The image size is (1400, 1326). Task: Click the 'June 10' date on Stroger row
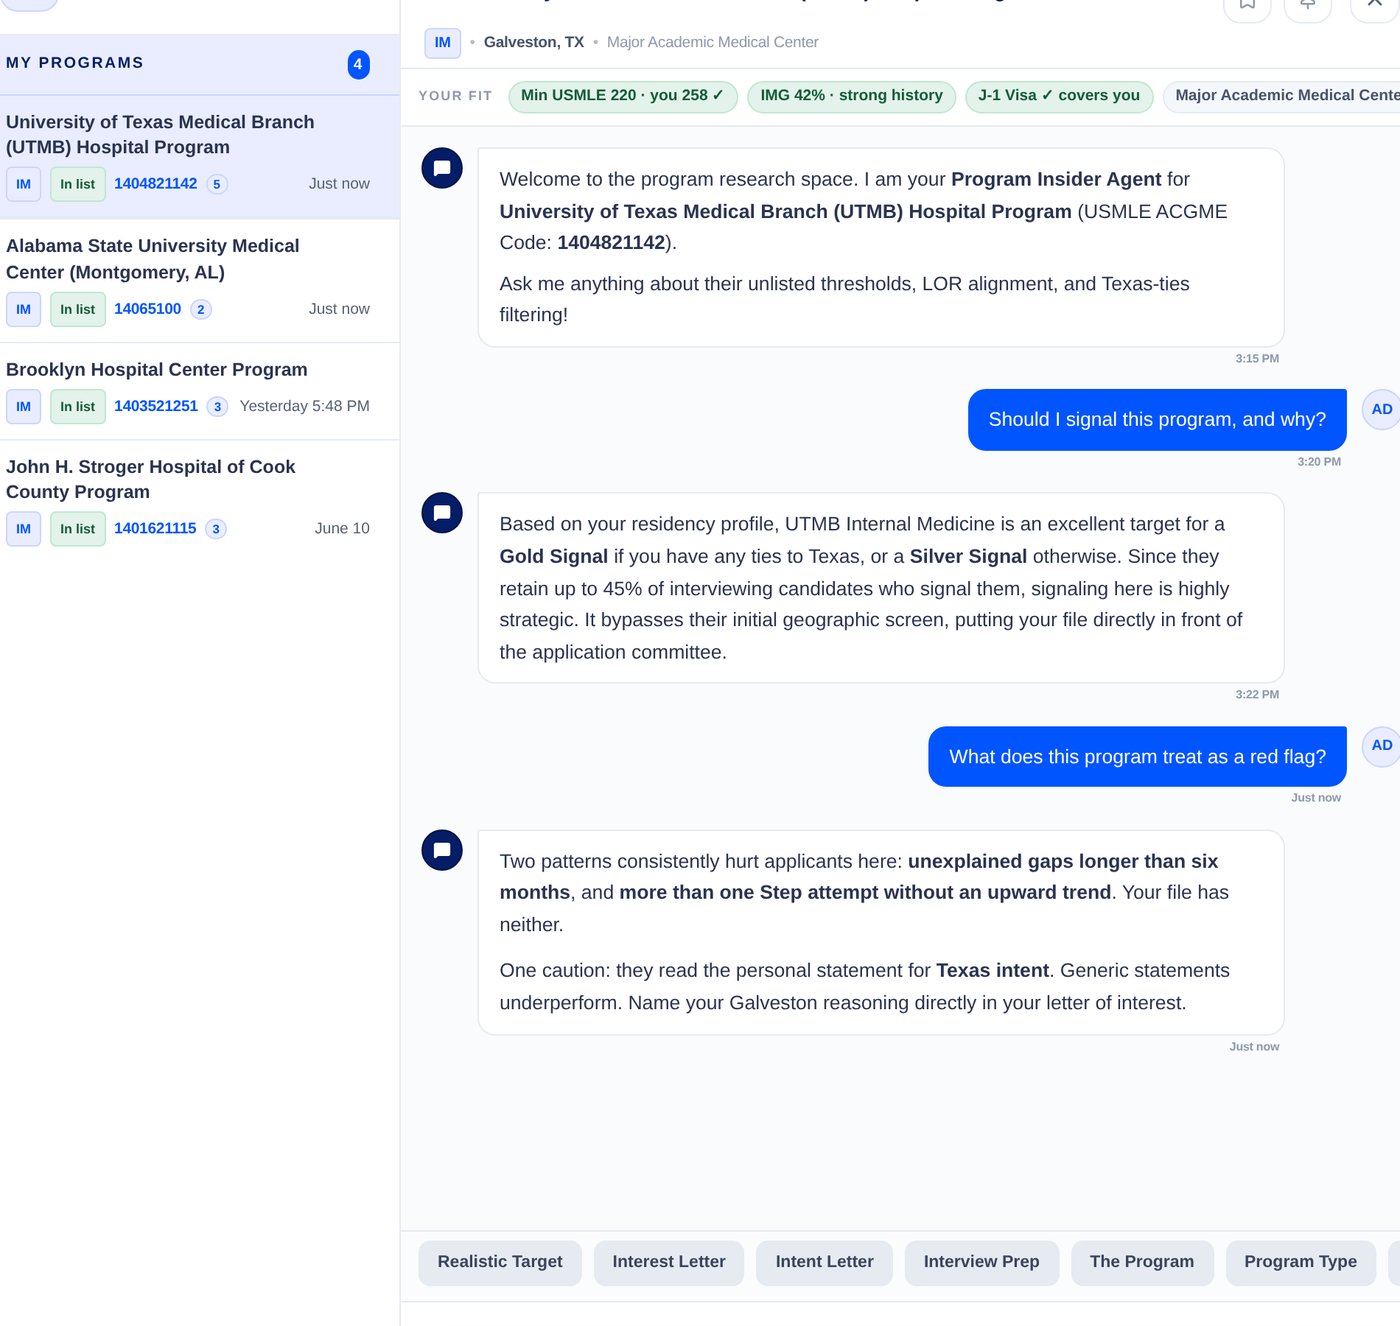(x=342, y=528)
